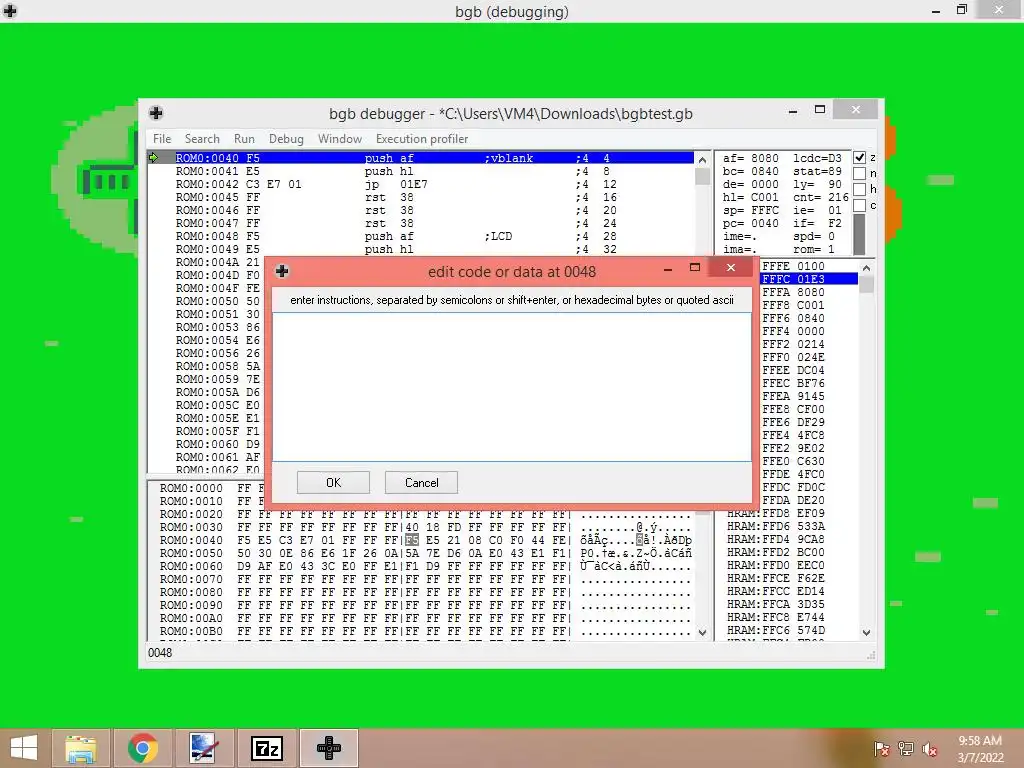1024x768 pixels.
Task: Select the bgb emulator taskbar icon
Action: (329, 748)
